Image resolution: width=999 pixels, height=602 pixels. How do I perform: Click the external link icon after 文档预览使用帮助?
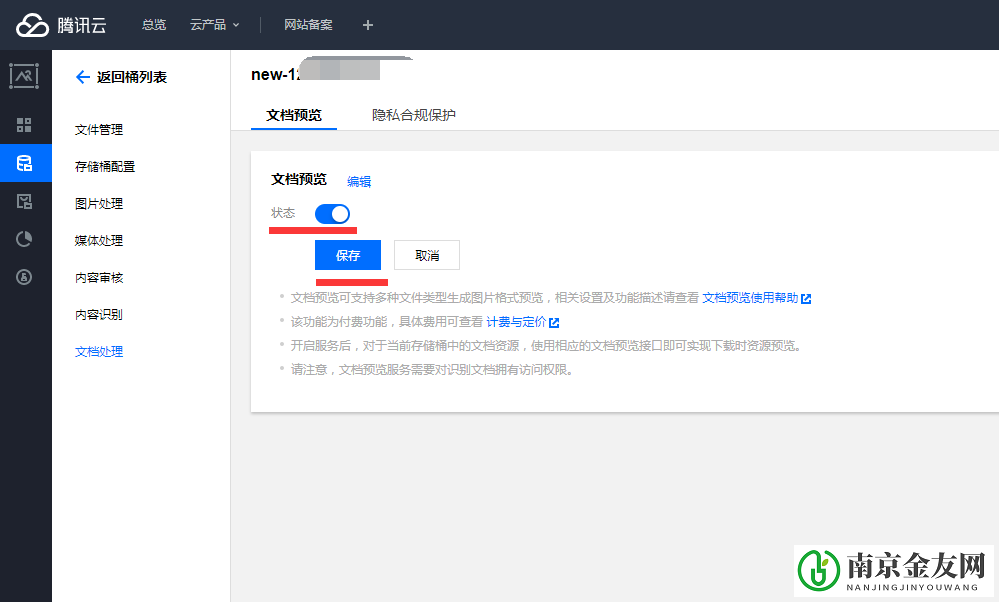tap(808, 299)
